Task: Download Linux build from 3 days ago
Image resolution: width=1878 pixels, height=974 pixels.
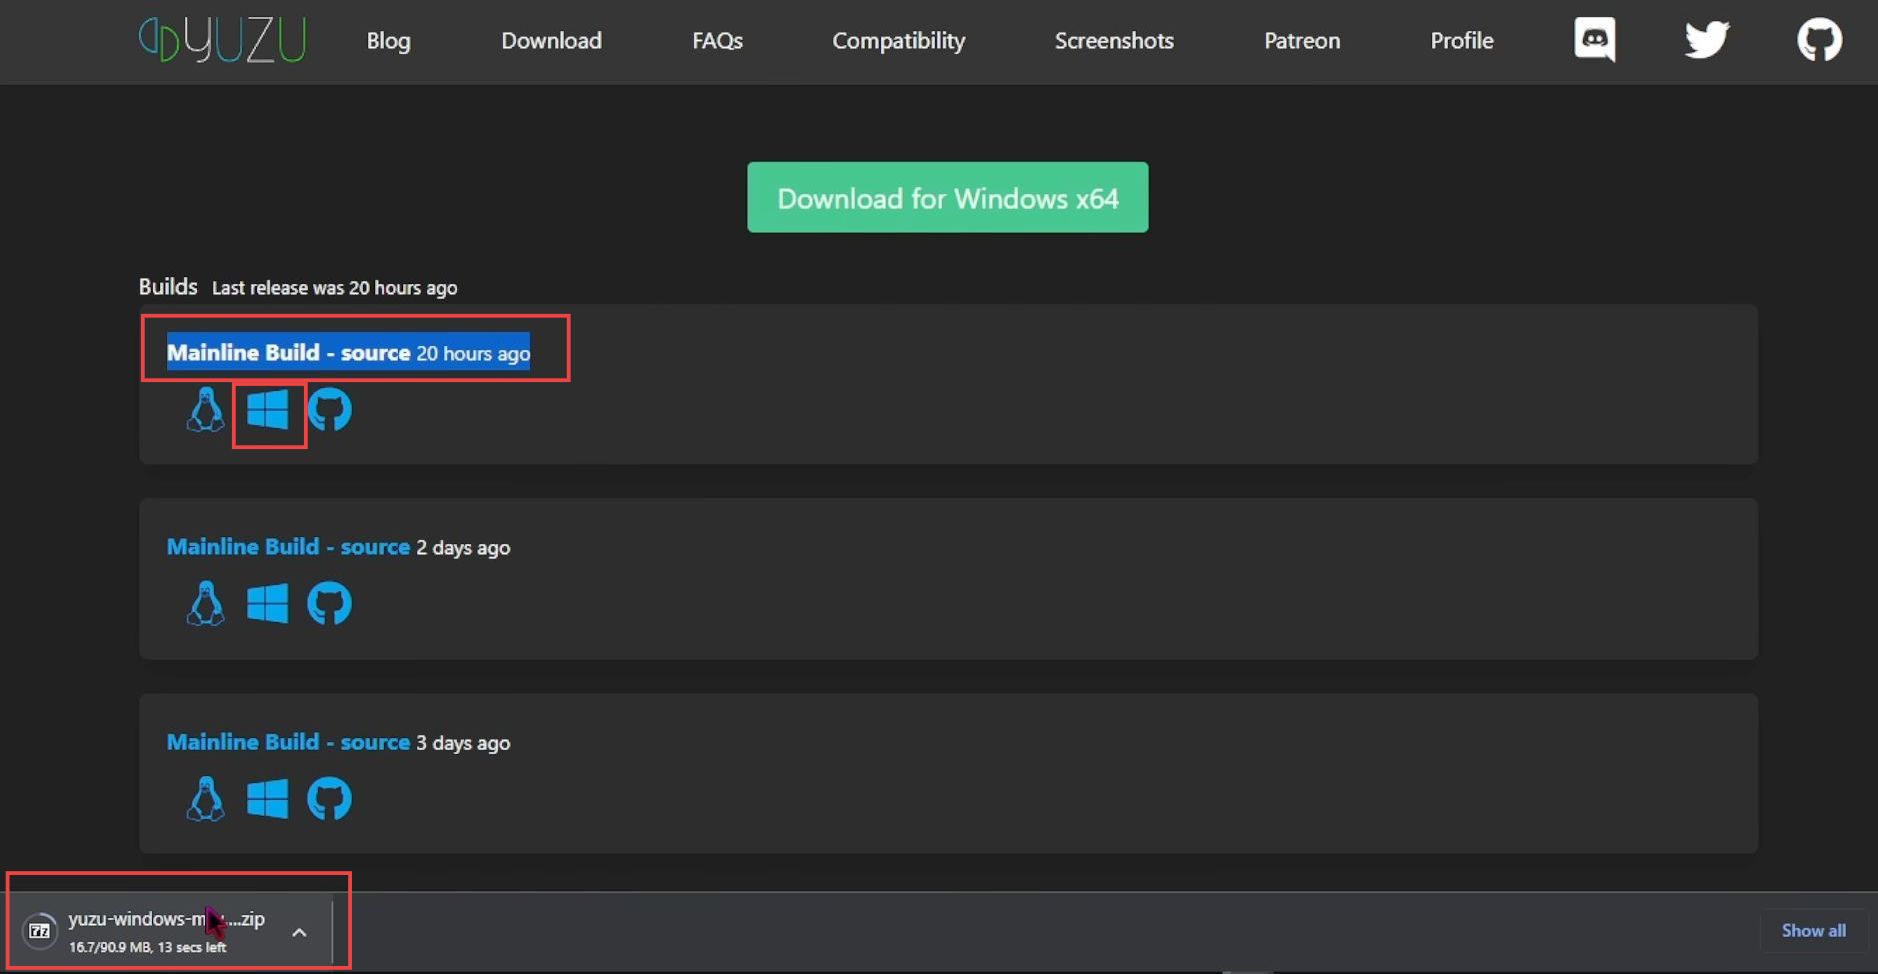Action: (206, 799)
